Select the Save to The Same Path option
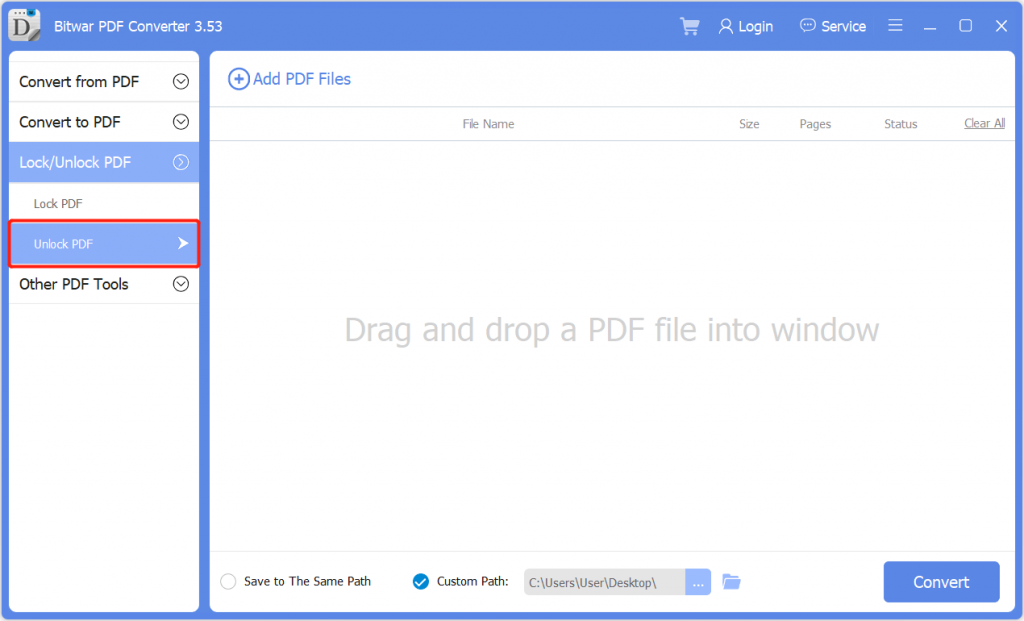 pos(228,581)
